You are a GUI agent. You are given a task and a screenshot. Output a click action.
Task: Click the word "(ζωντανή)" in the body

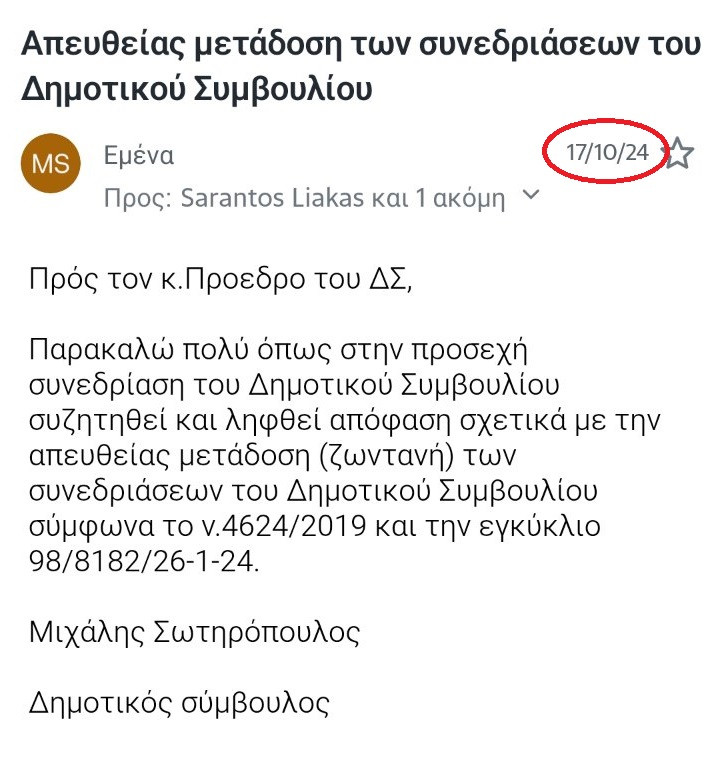click(x=394, y=458)
